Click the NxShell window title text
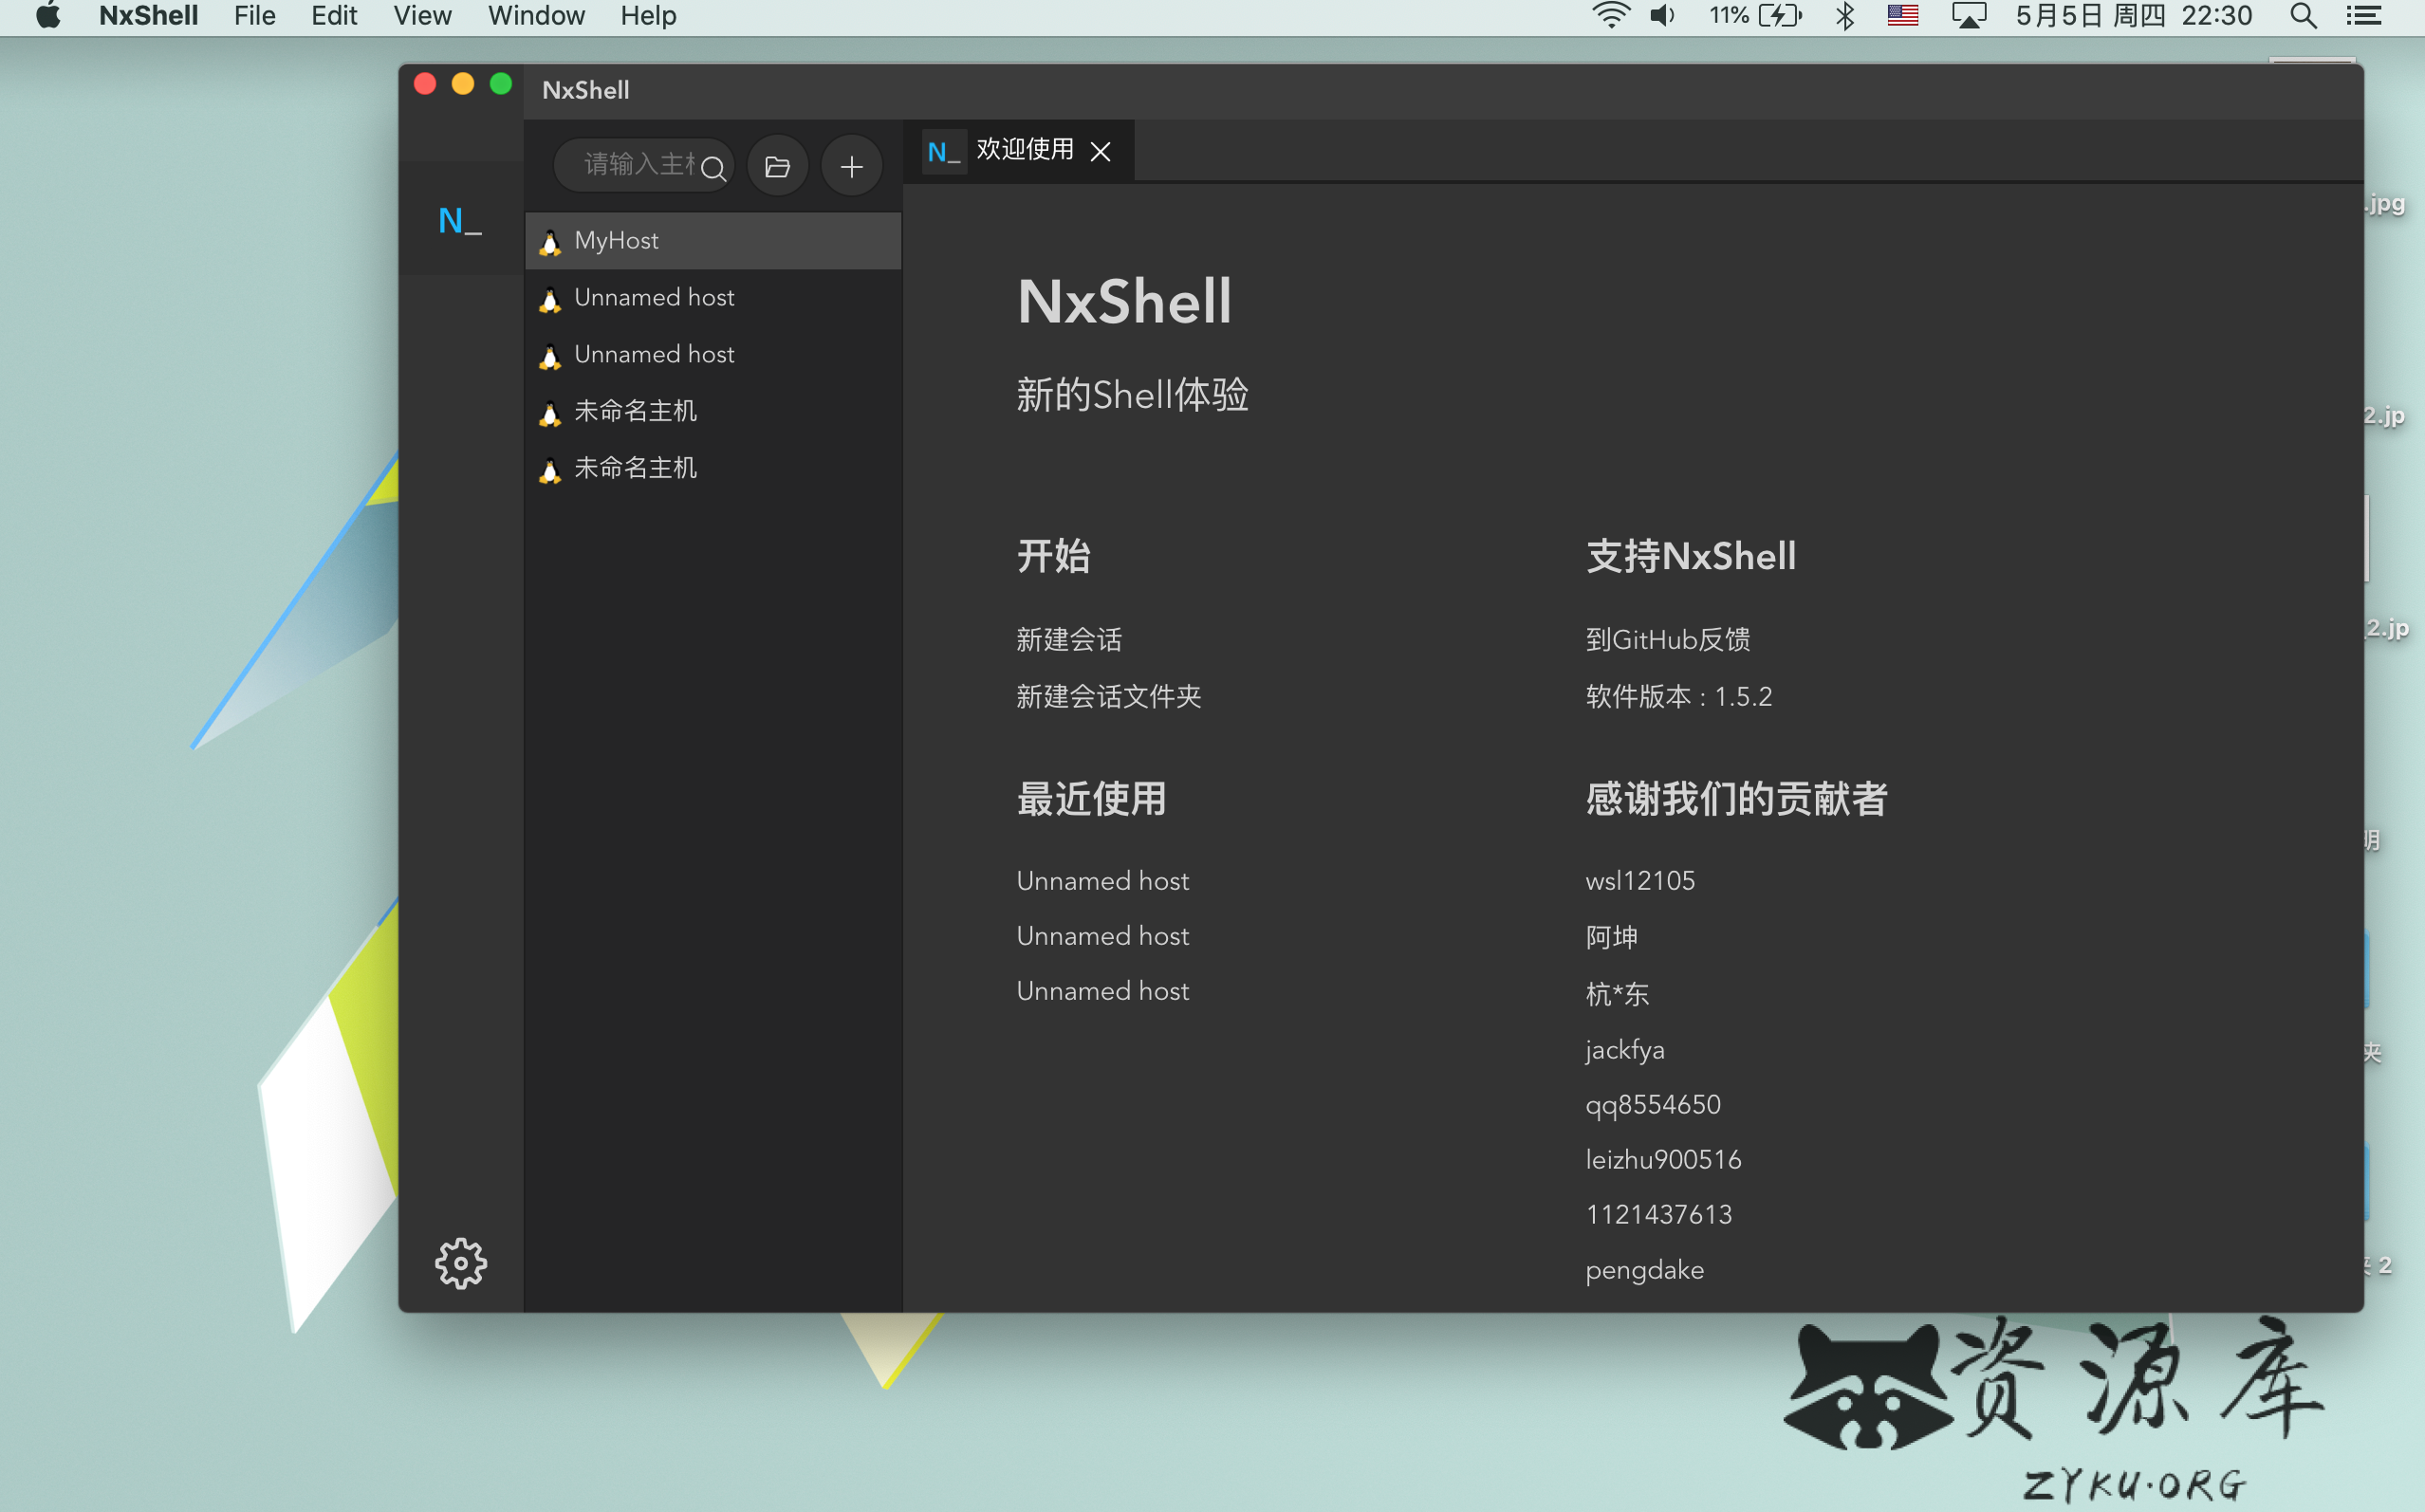The image size is (2425, 1512). tap(586, 90)
